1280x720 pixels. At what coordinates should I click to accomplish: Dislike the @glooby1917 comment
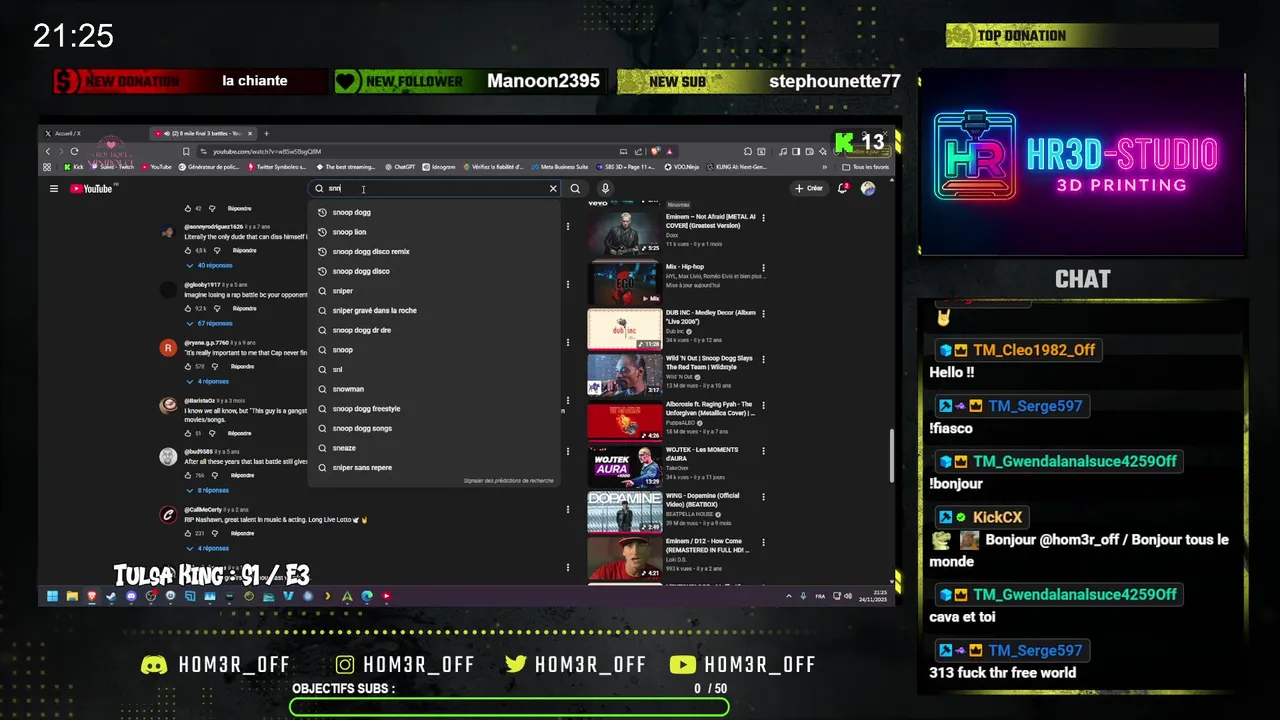pyautogui.click(x=219, y=308)
